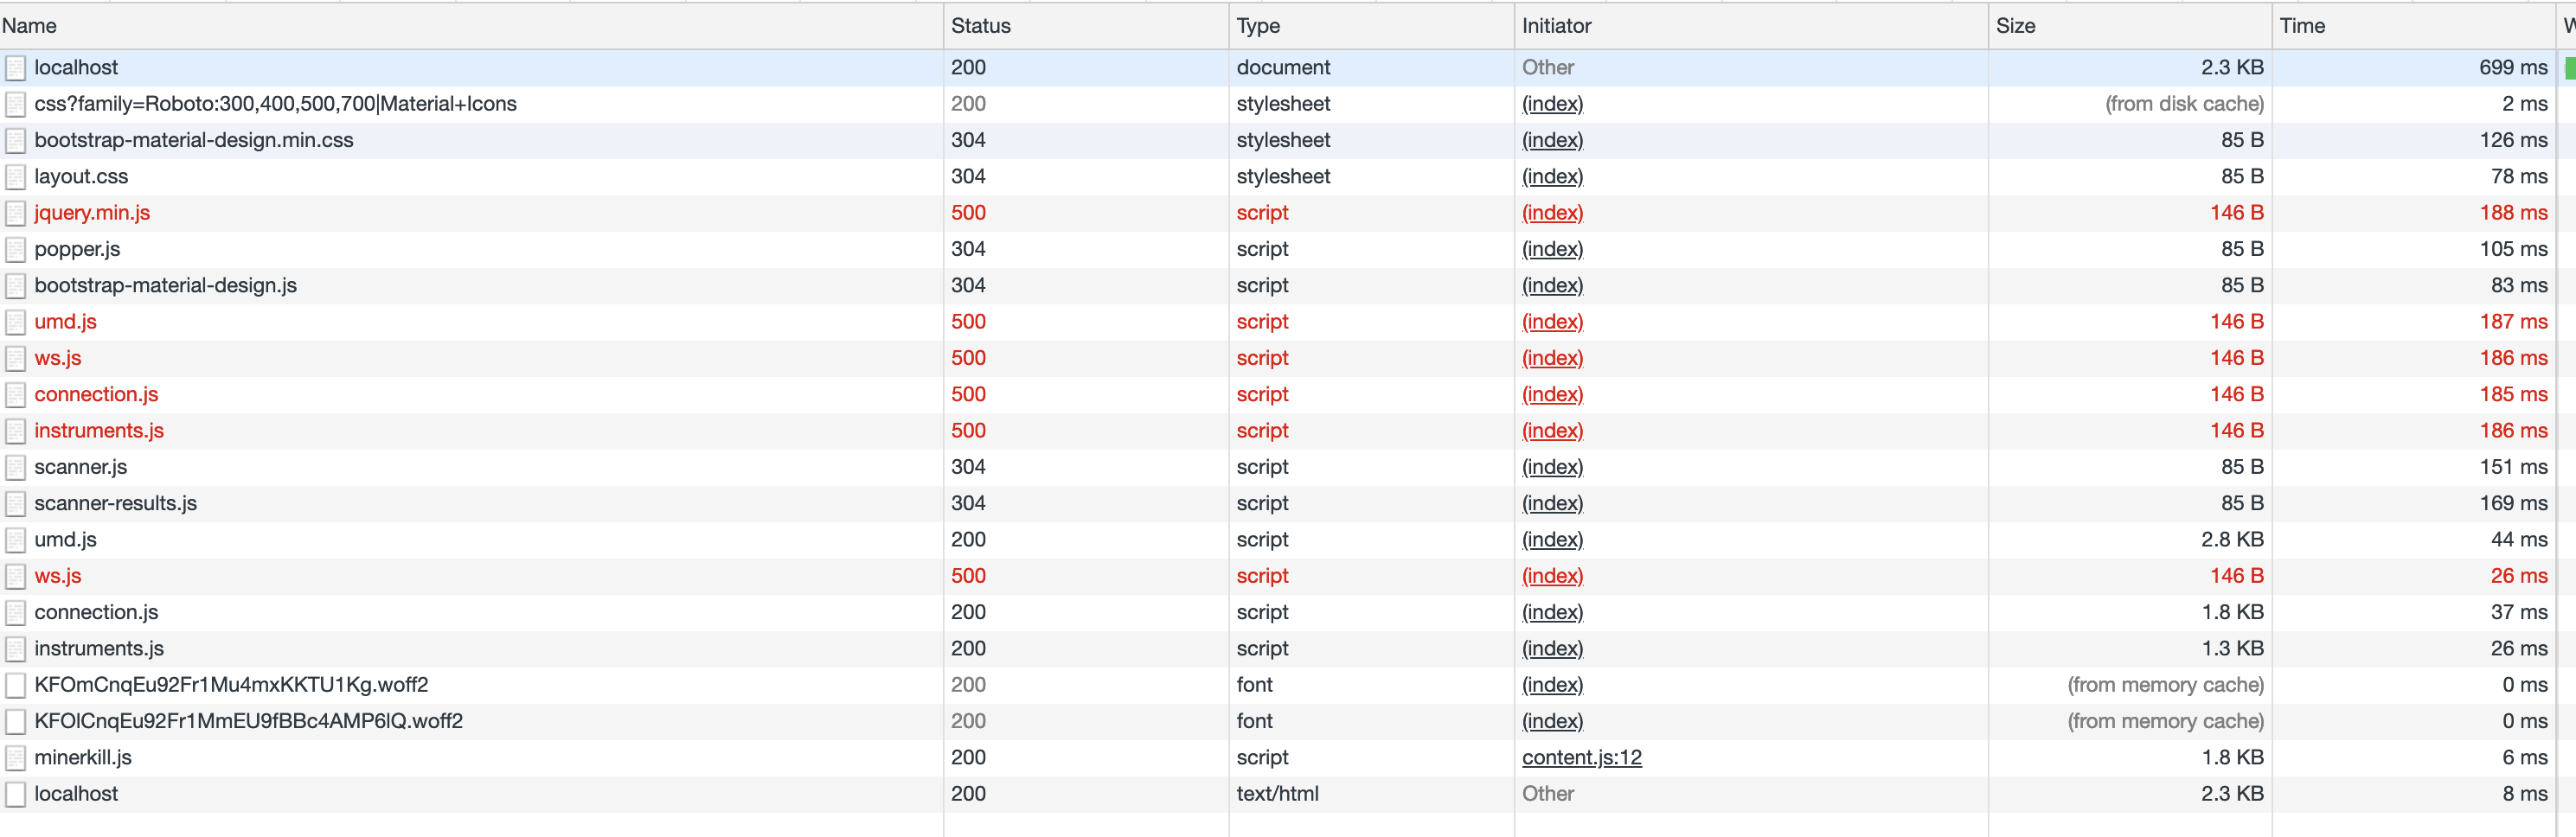Click the icon next to failed ws.js request
This screenshot has width=2576, height=837.
coord(15,357)
